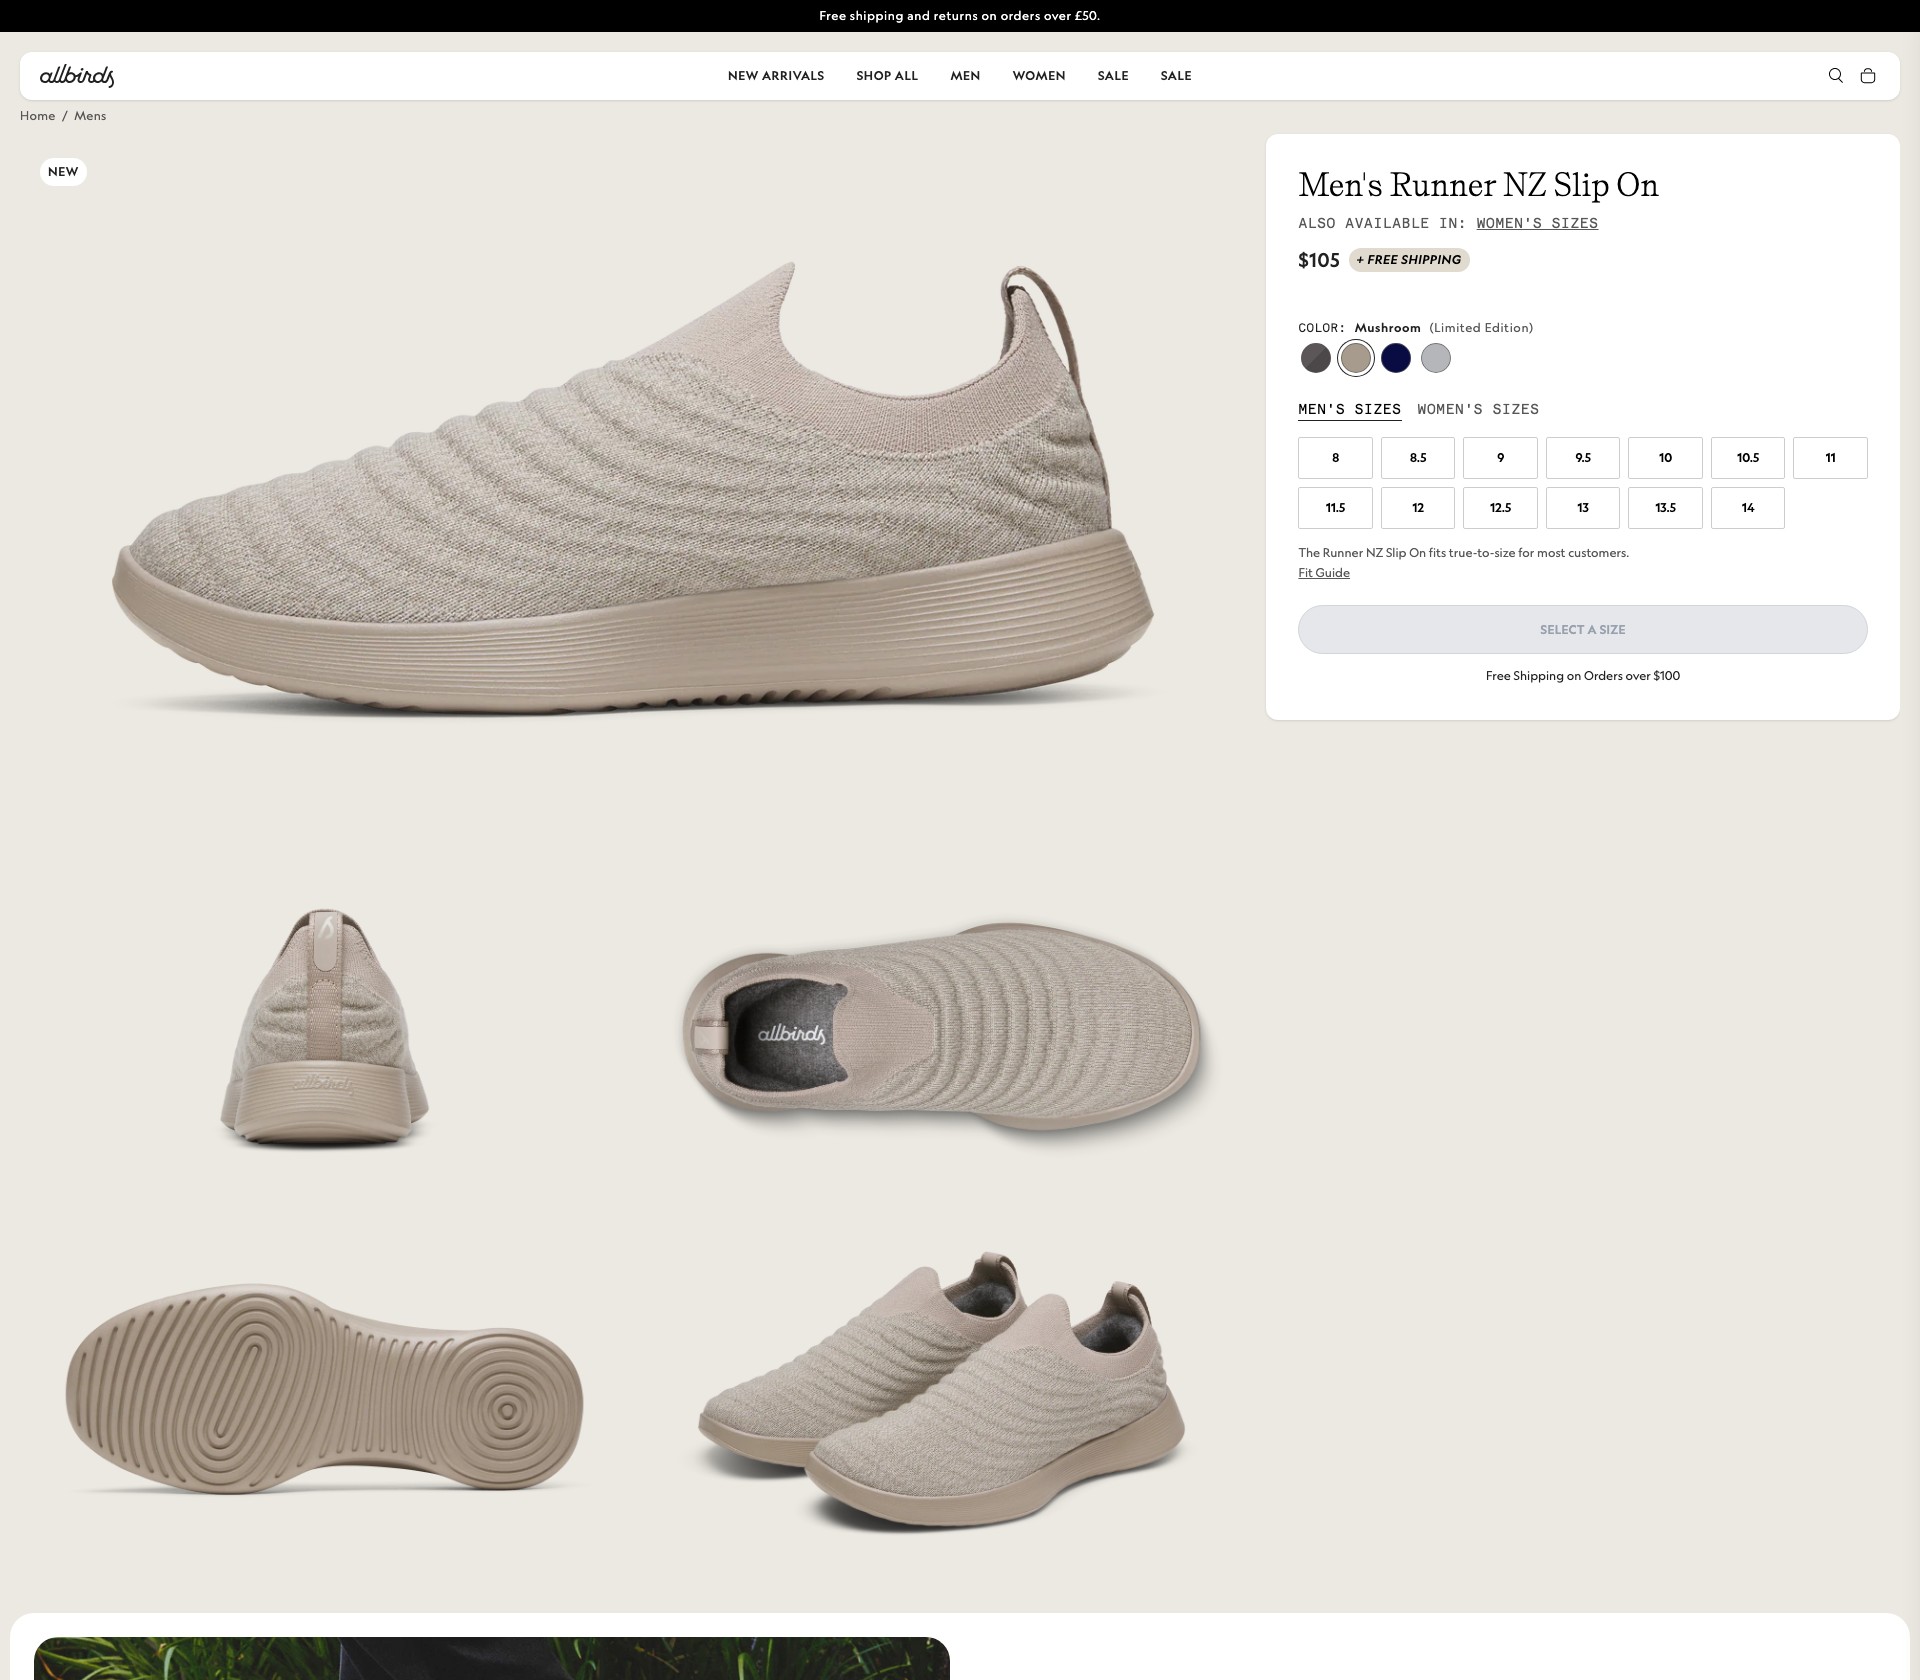Choose size 12.5
The width and height of the screenshot is (1920, 1680).
1500,508
